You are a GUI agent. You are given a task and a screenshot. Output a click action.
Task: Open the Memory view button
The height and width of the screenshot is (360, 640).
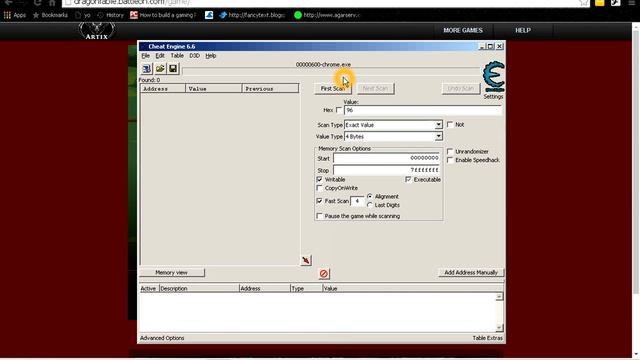[x=171, y=272]
